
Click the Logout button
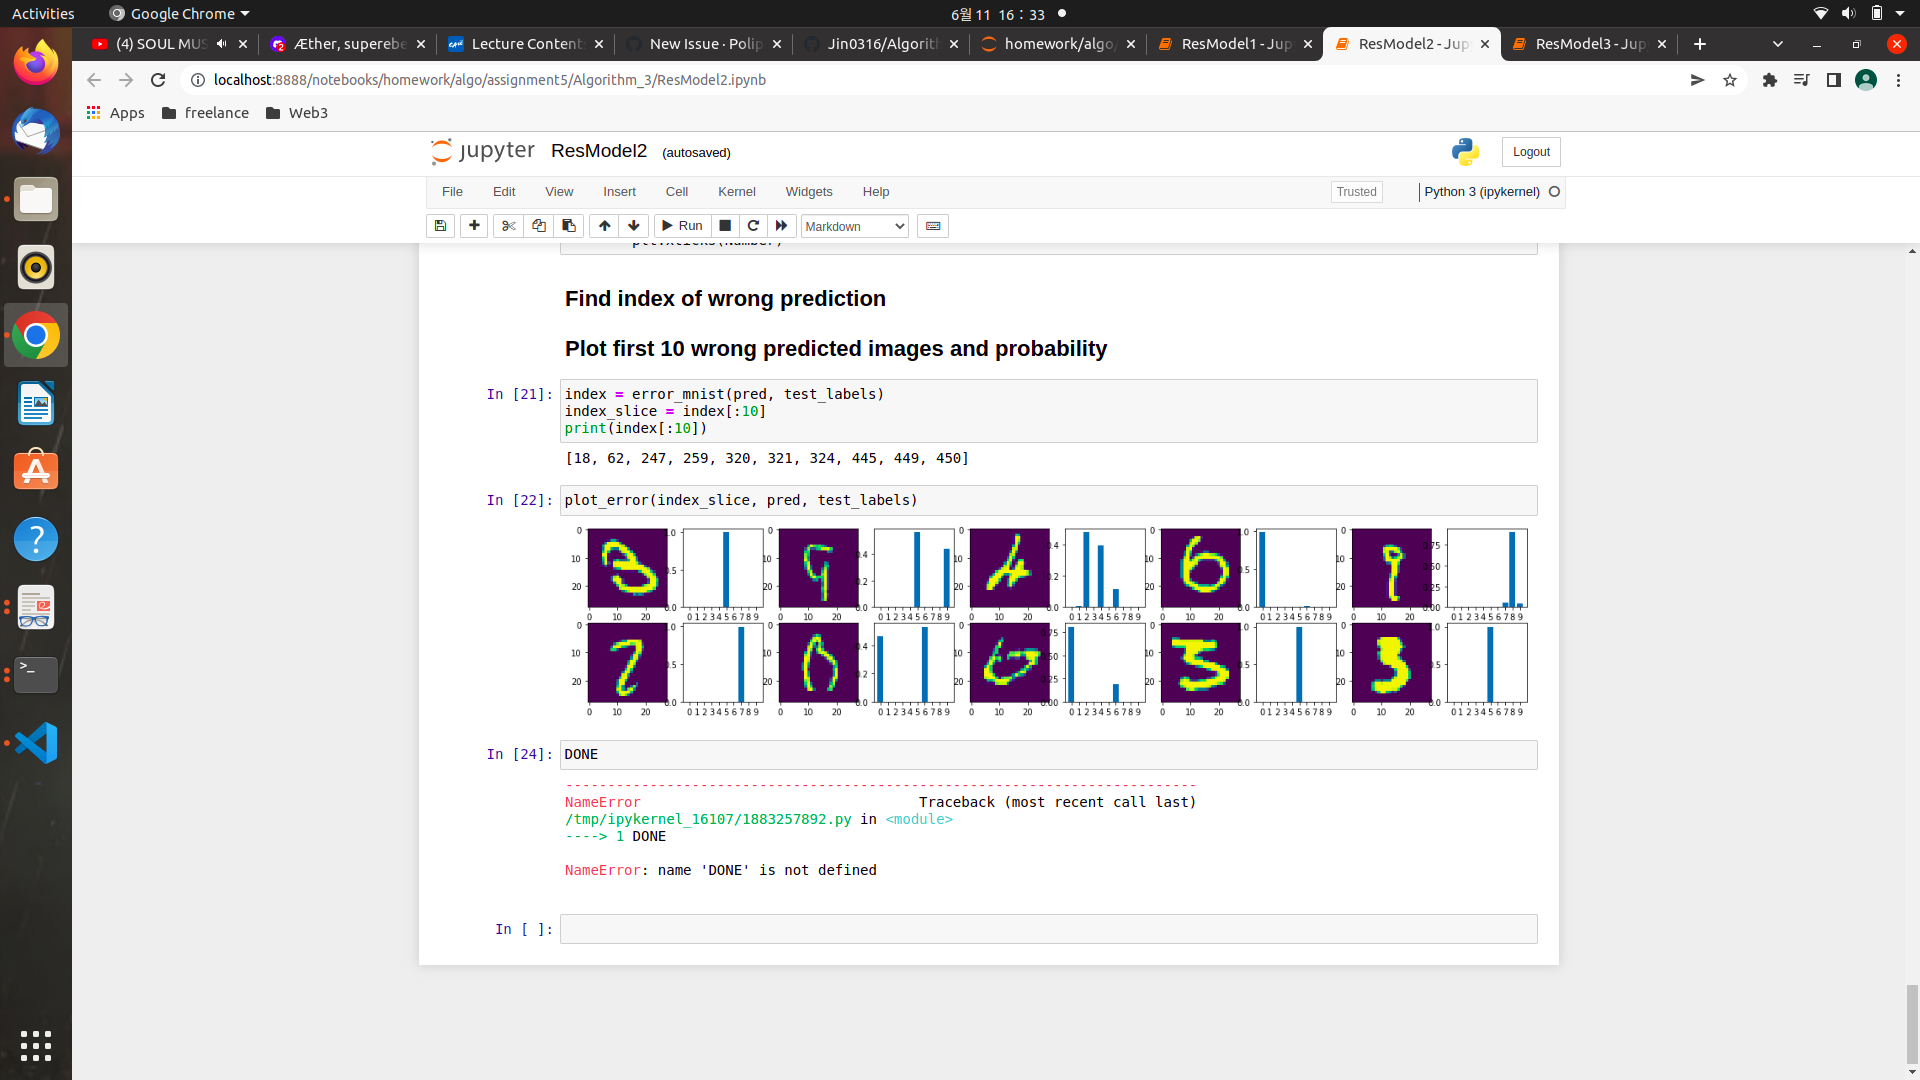1530,152
